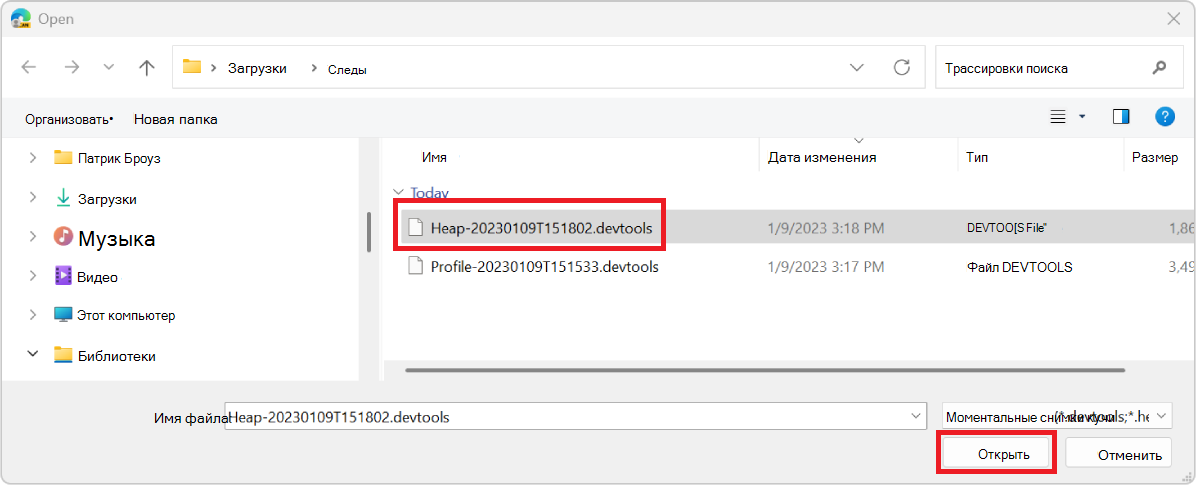
Task: Open help with question mark icon
Action: 1165,117
